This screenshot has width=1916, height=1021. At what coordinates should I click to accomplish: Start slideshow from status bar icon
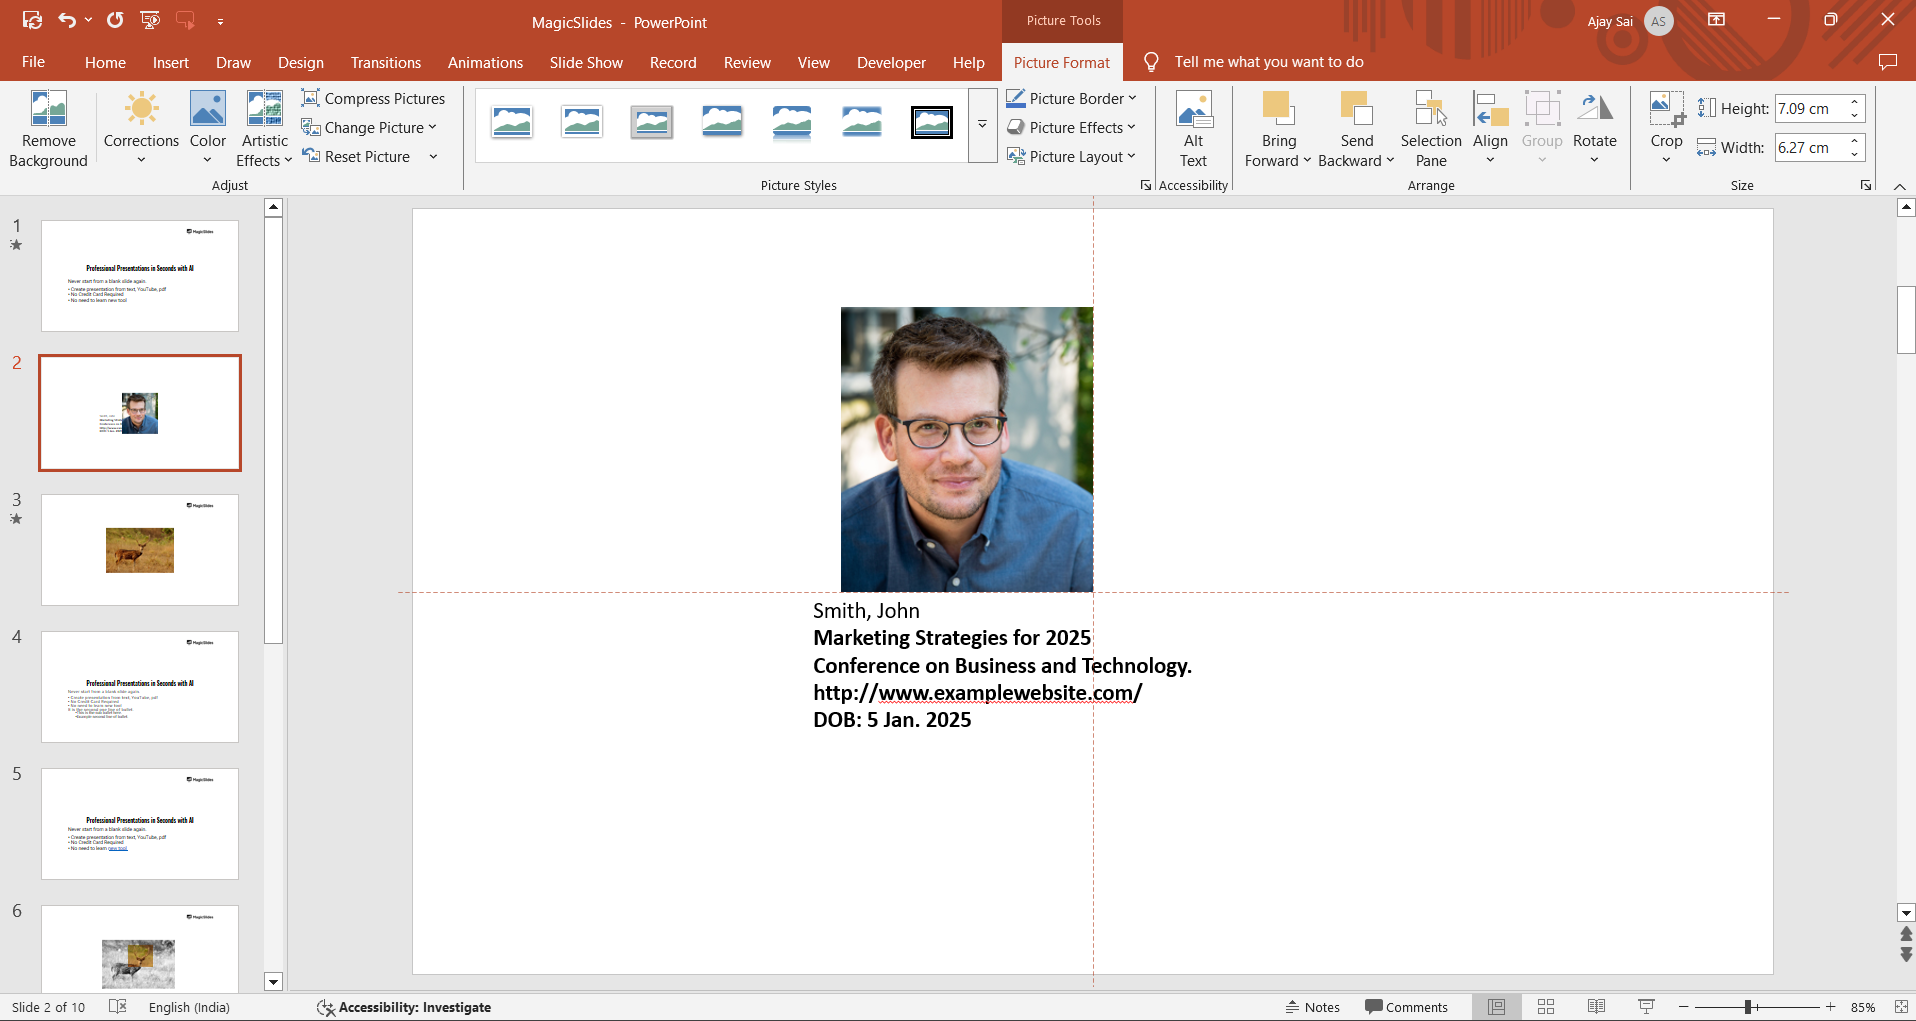[x=1646, y=1007]
